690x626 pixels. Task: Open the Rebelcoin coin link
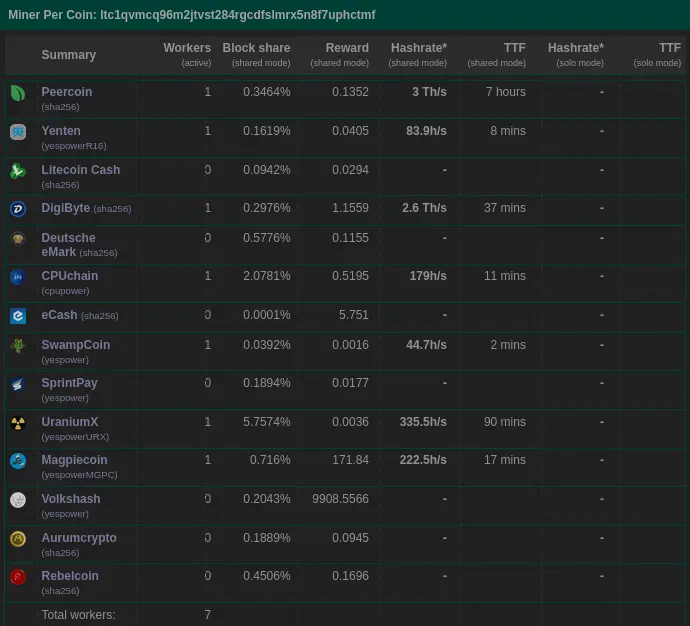pos(70,576)
